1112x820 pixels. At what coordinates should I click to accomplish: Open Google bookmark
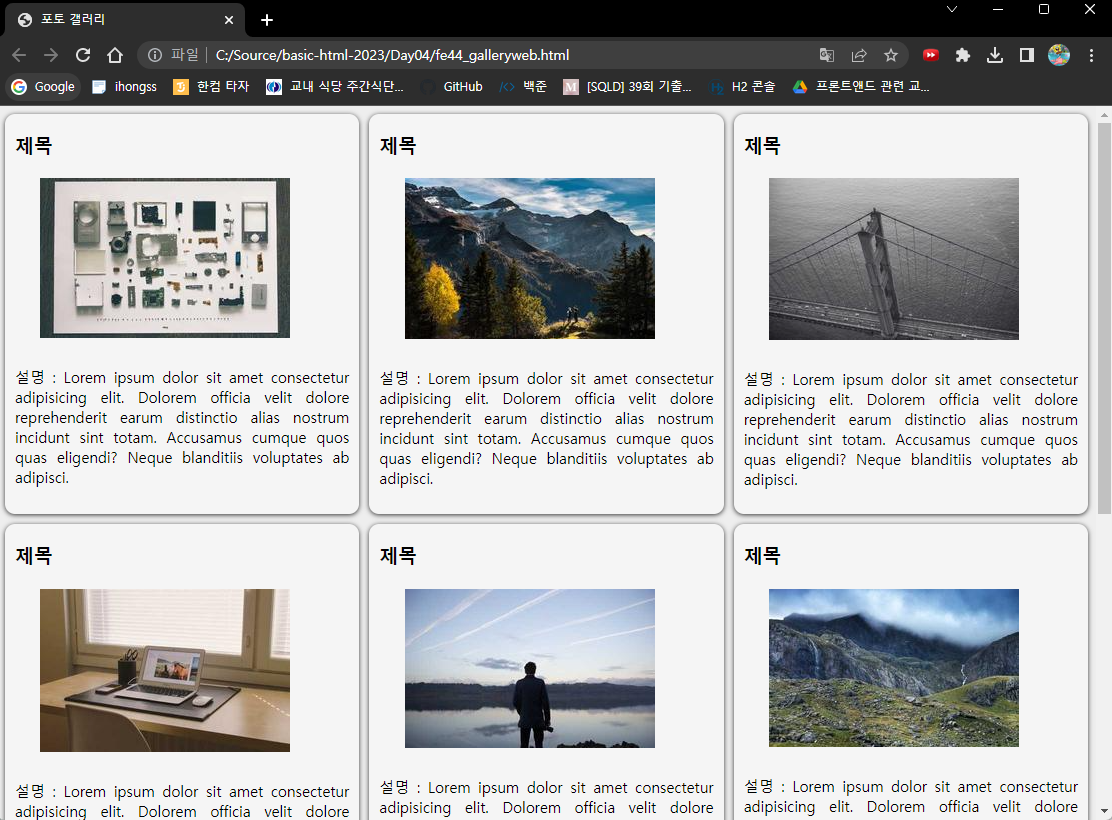(43, 87)
